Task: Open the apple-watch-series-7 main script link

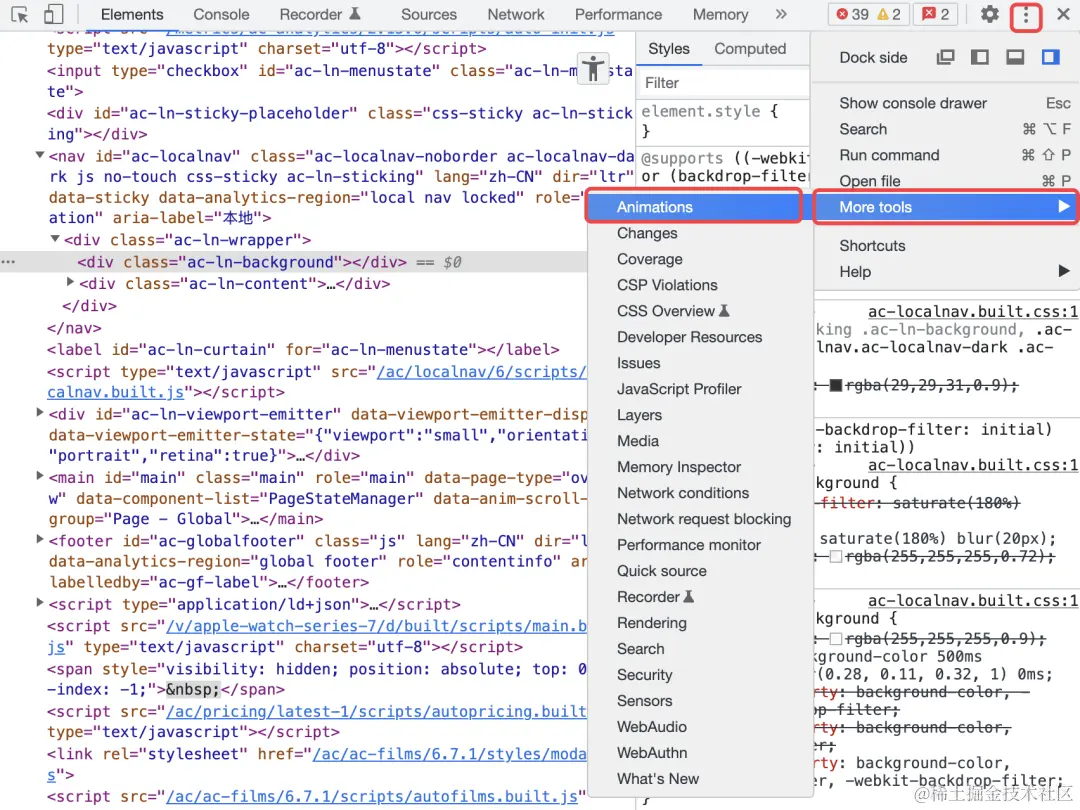Action: click(376, 626)
